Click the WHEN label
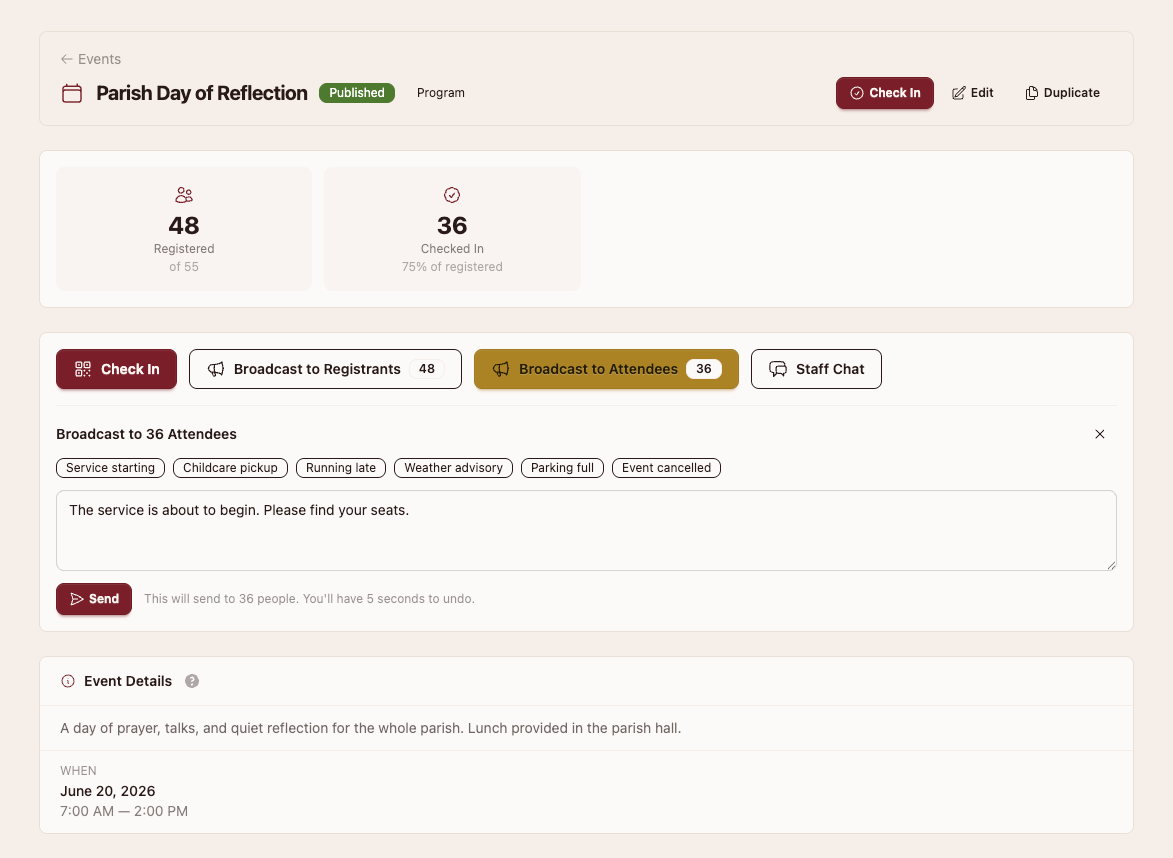Screen dimensions: 1173x858 (79, 770)
